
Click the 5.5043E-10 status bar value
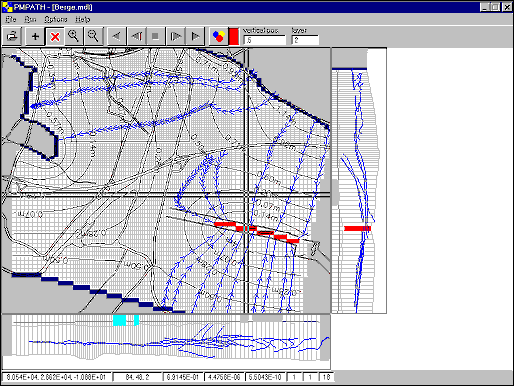tap(265, 377)
